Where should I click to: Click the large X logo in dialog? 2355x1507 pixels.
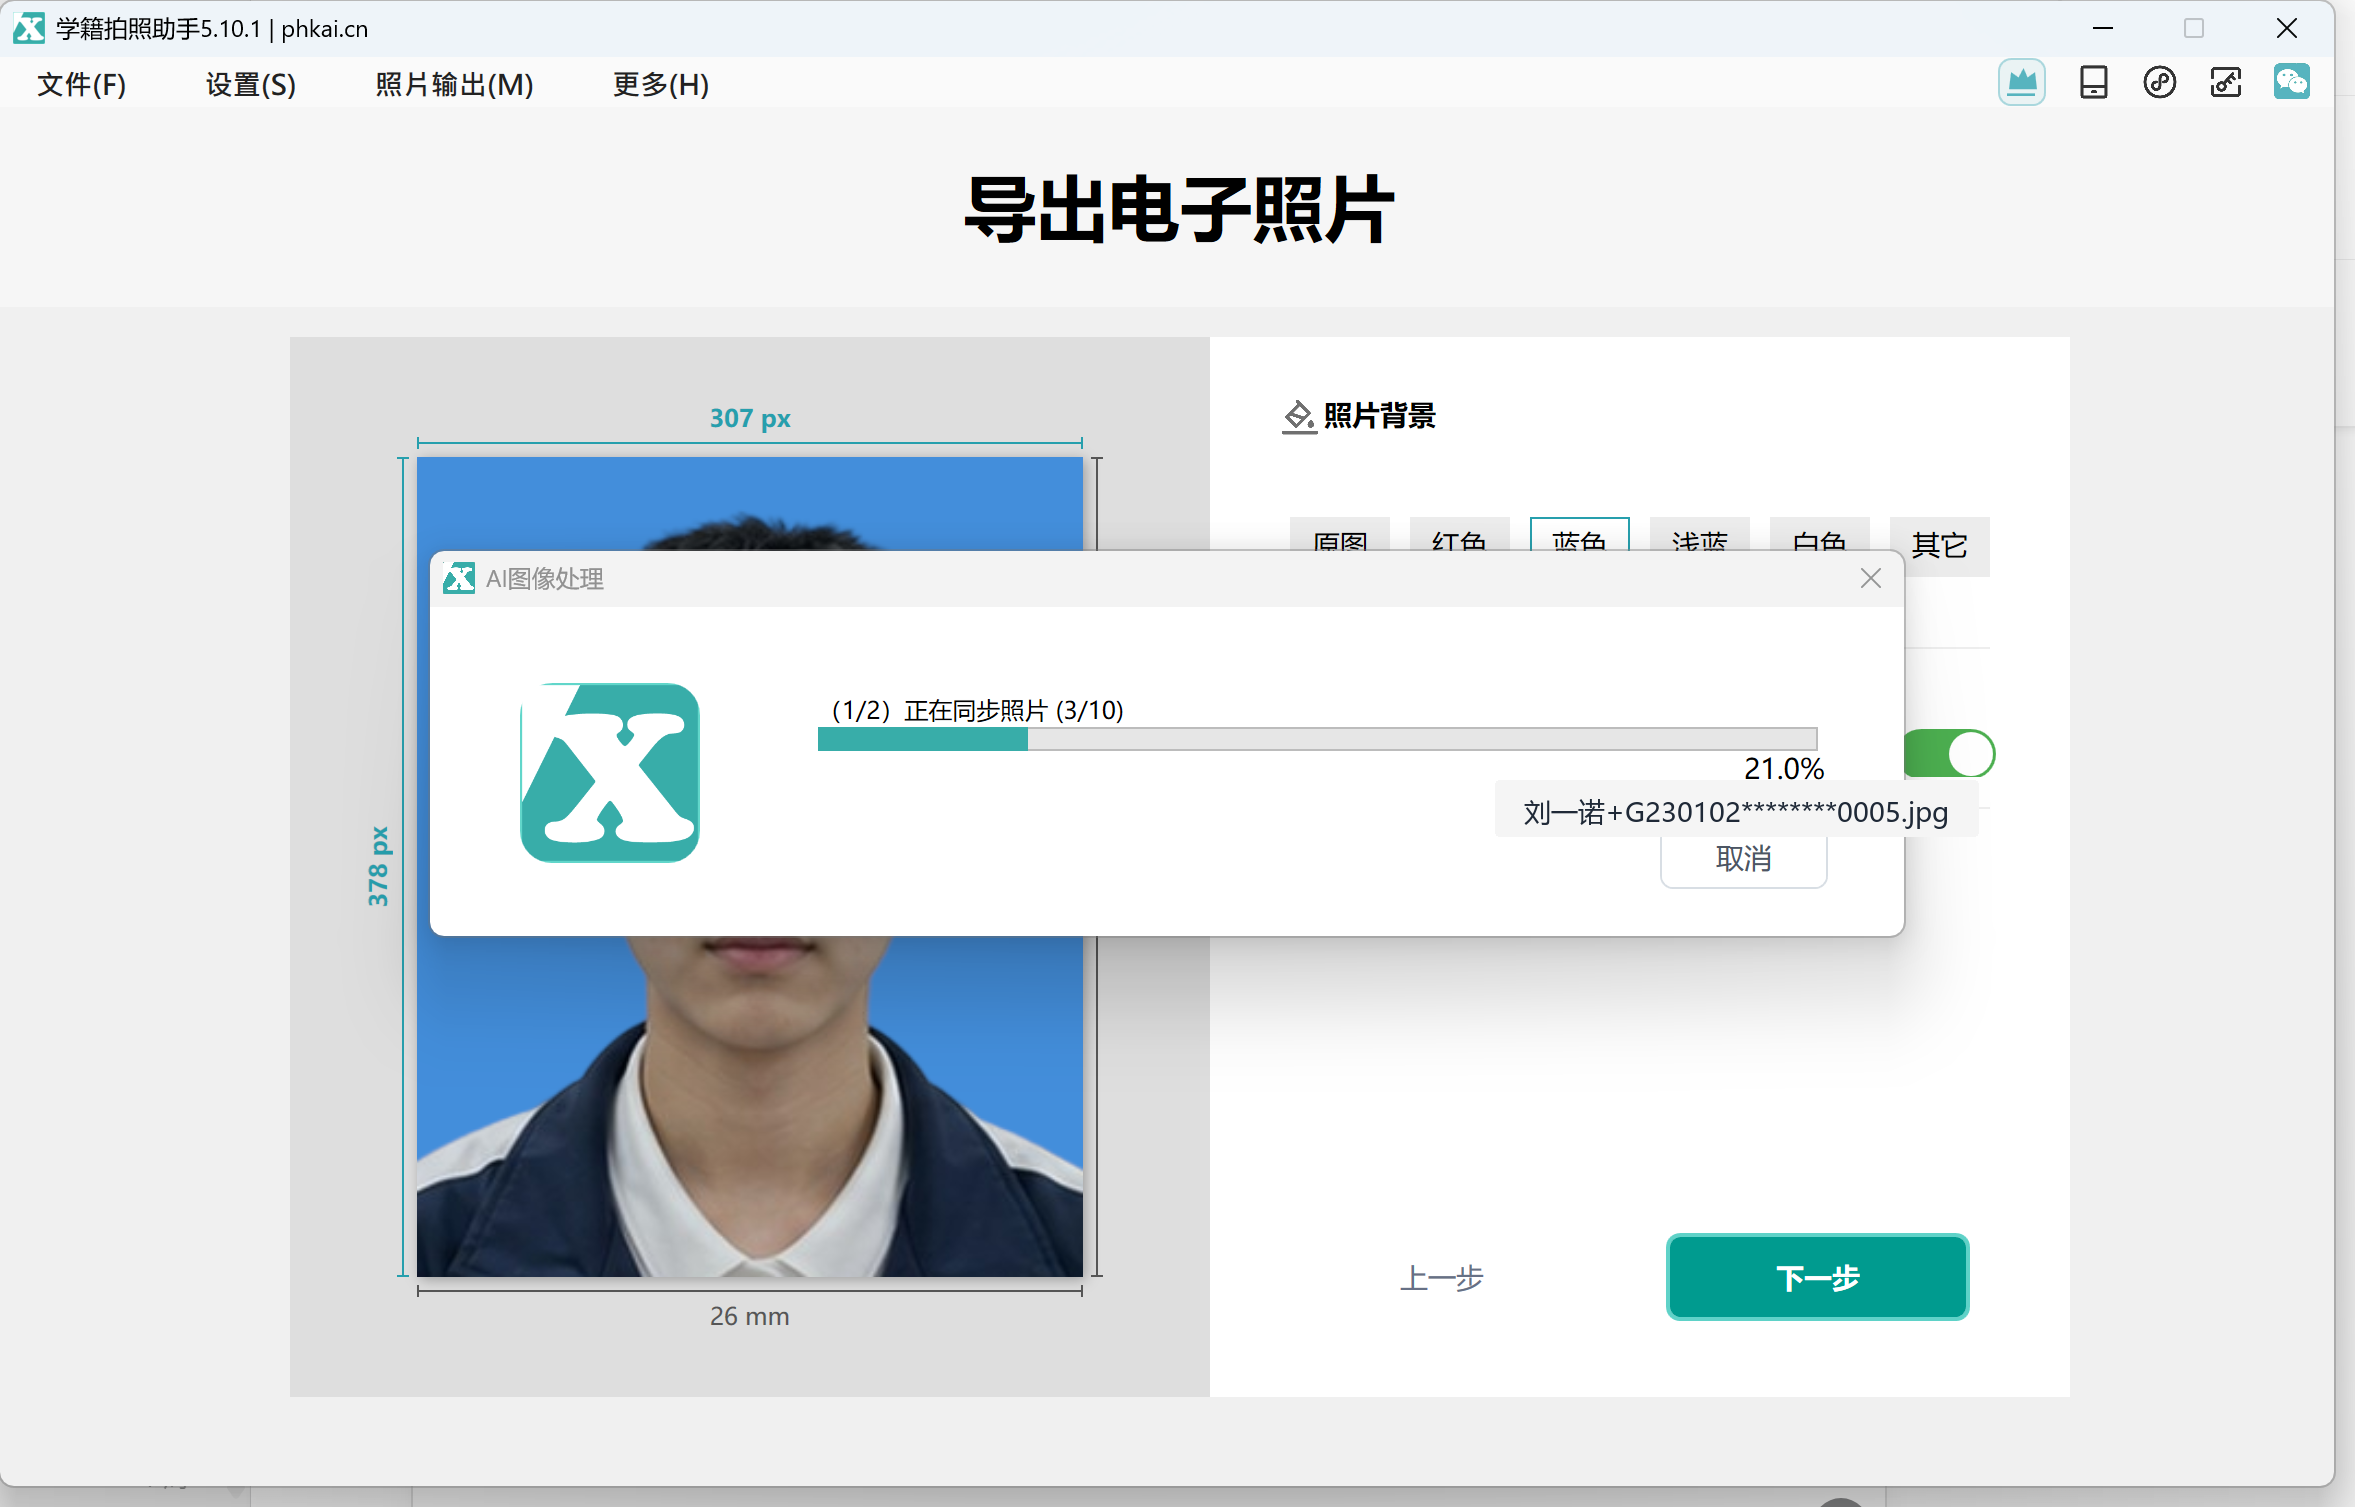pos(609,772)
